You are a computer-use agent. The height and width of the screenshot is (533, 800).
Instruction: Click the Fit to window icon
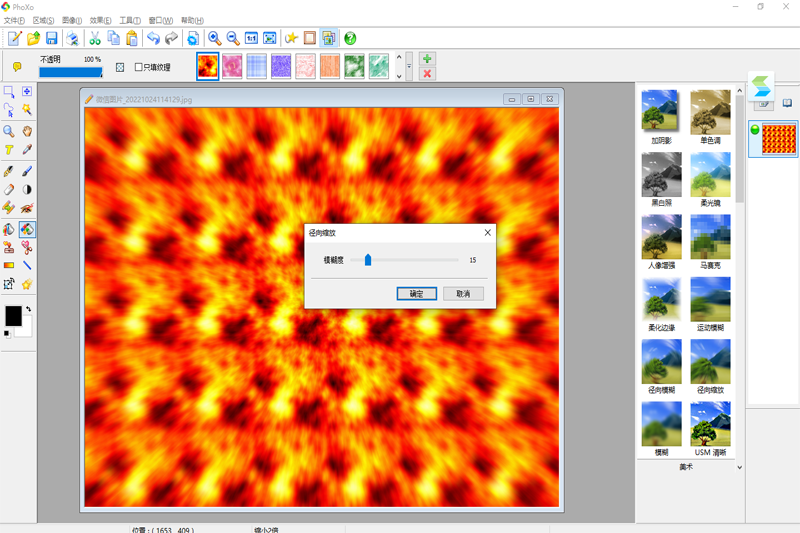270,38
